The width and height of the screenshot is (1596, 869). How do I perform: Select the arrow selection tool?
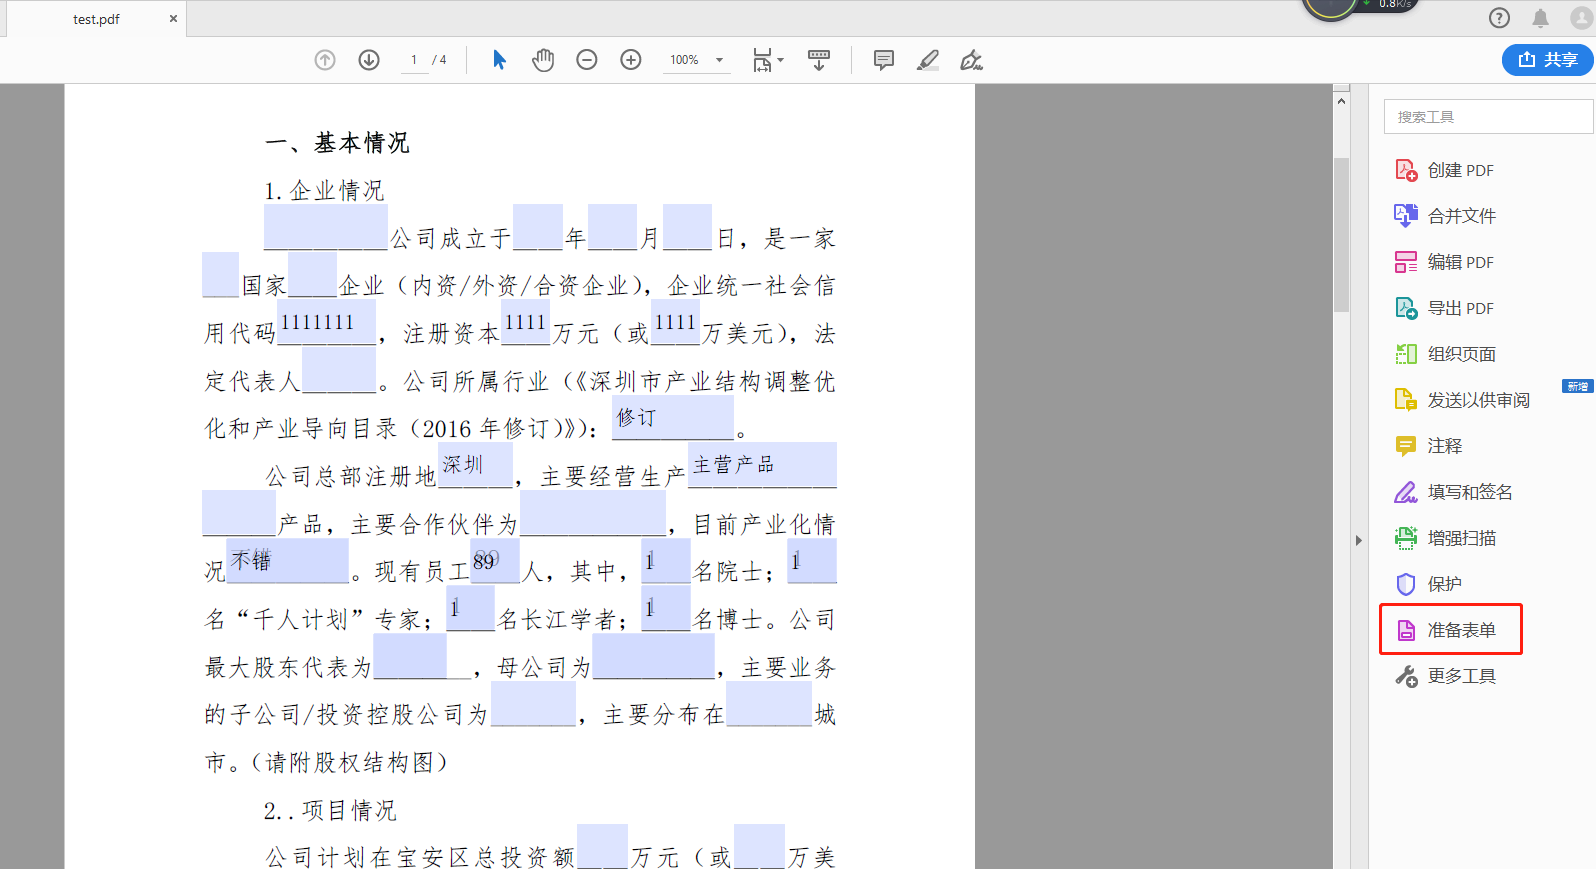499,60
